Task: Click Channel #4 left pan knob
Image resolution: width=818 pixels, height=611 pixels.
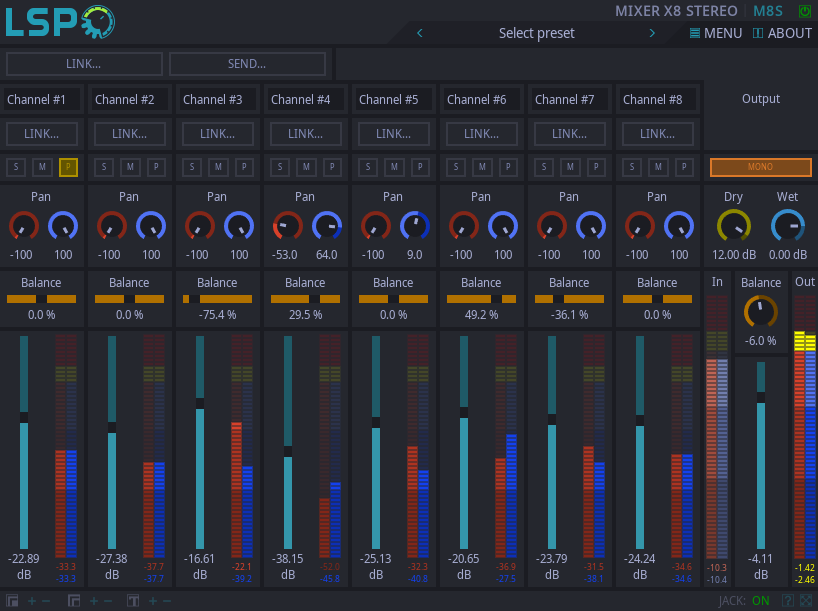Action: click(x=287, y=226)
